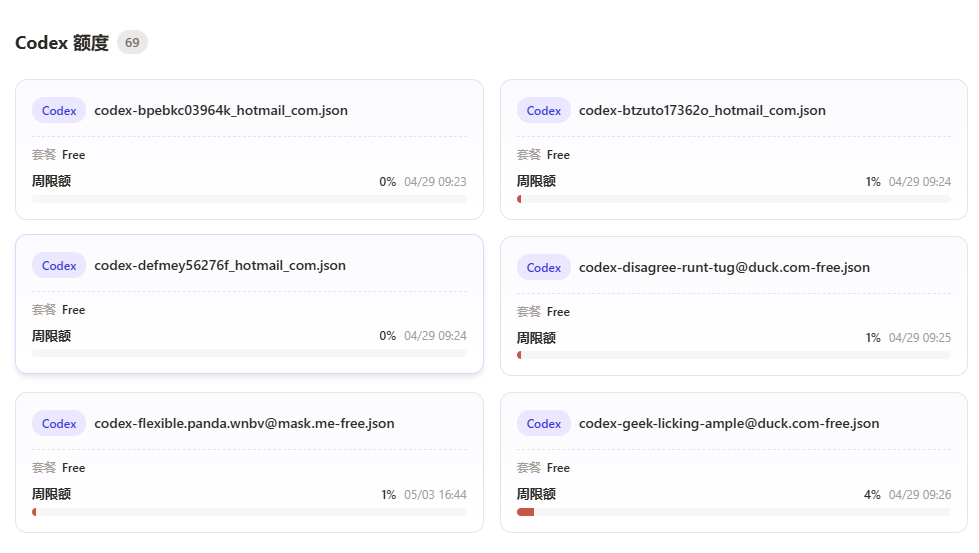Image resolution: width=979 pixels, height=553 pixels.
Task: Click the progress bar with 05/03 16:44 reset
Action: [x=249, y=512]
